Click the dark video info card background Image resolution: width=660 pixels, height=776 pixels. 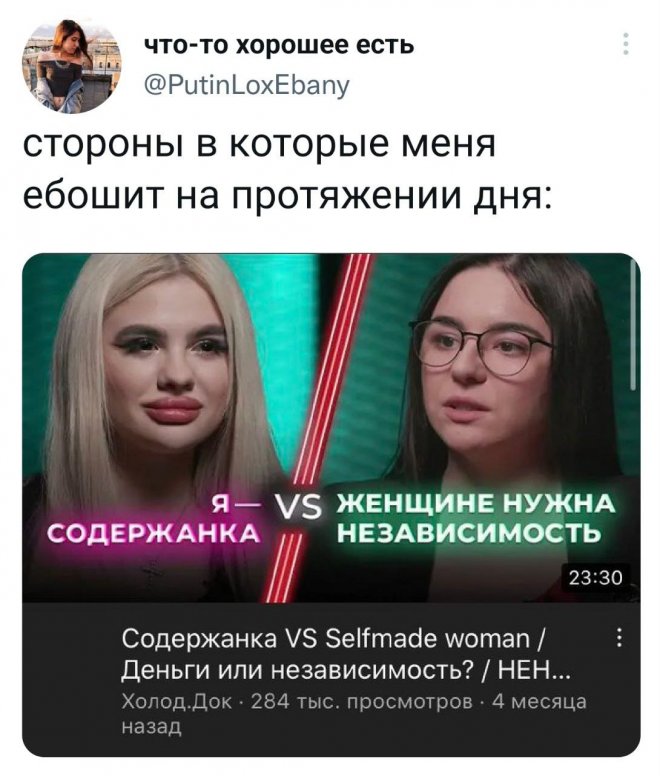click(x=331, y=679)
